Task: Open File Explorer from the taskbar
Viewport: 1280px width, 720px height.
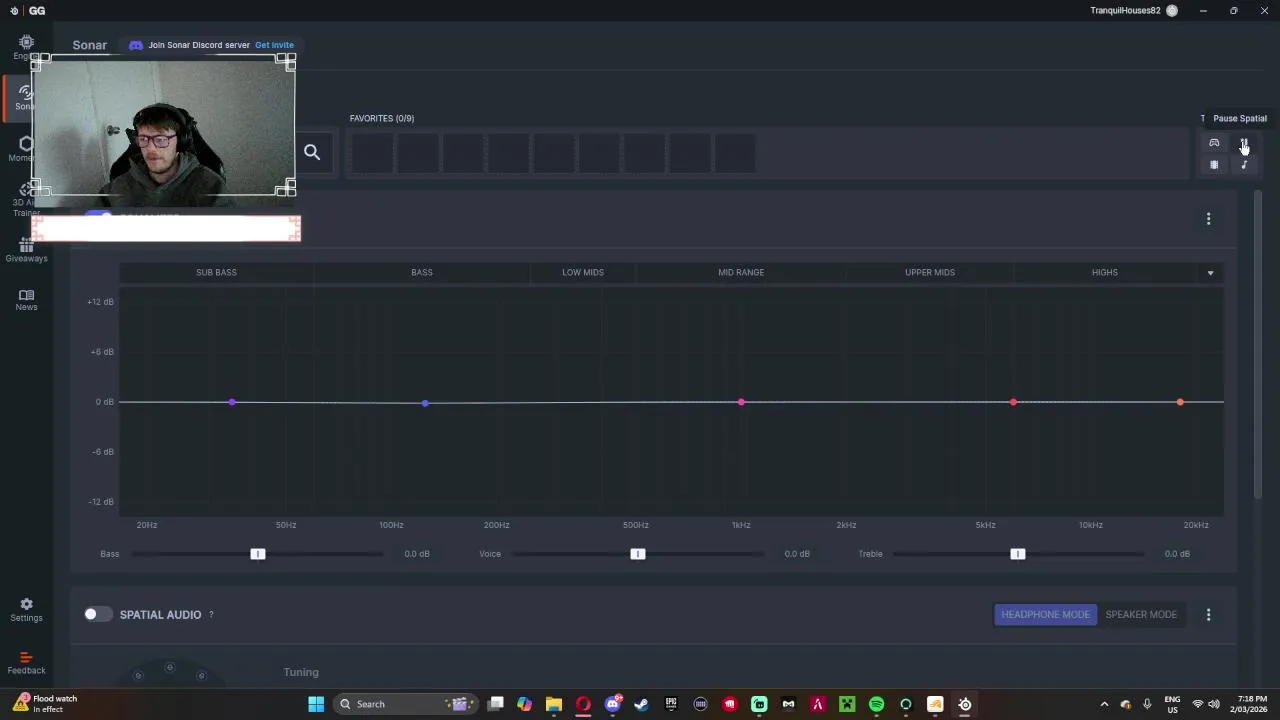Action: 554,704
